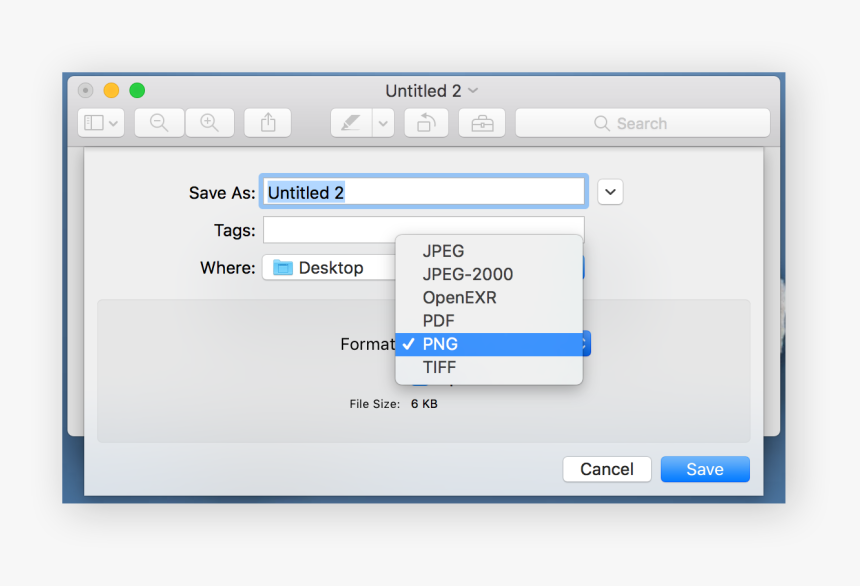Click the Rotate toolbar icon
Viewport: 860px width, 586px height.
tap(426, 123)
